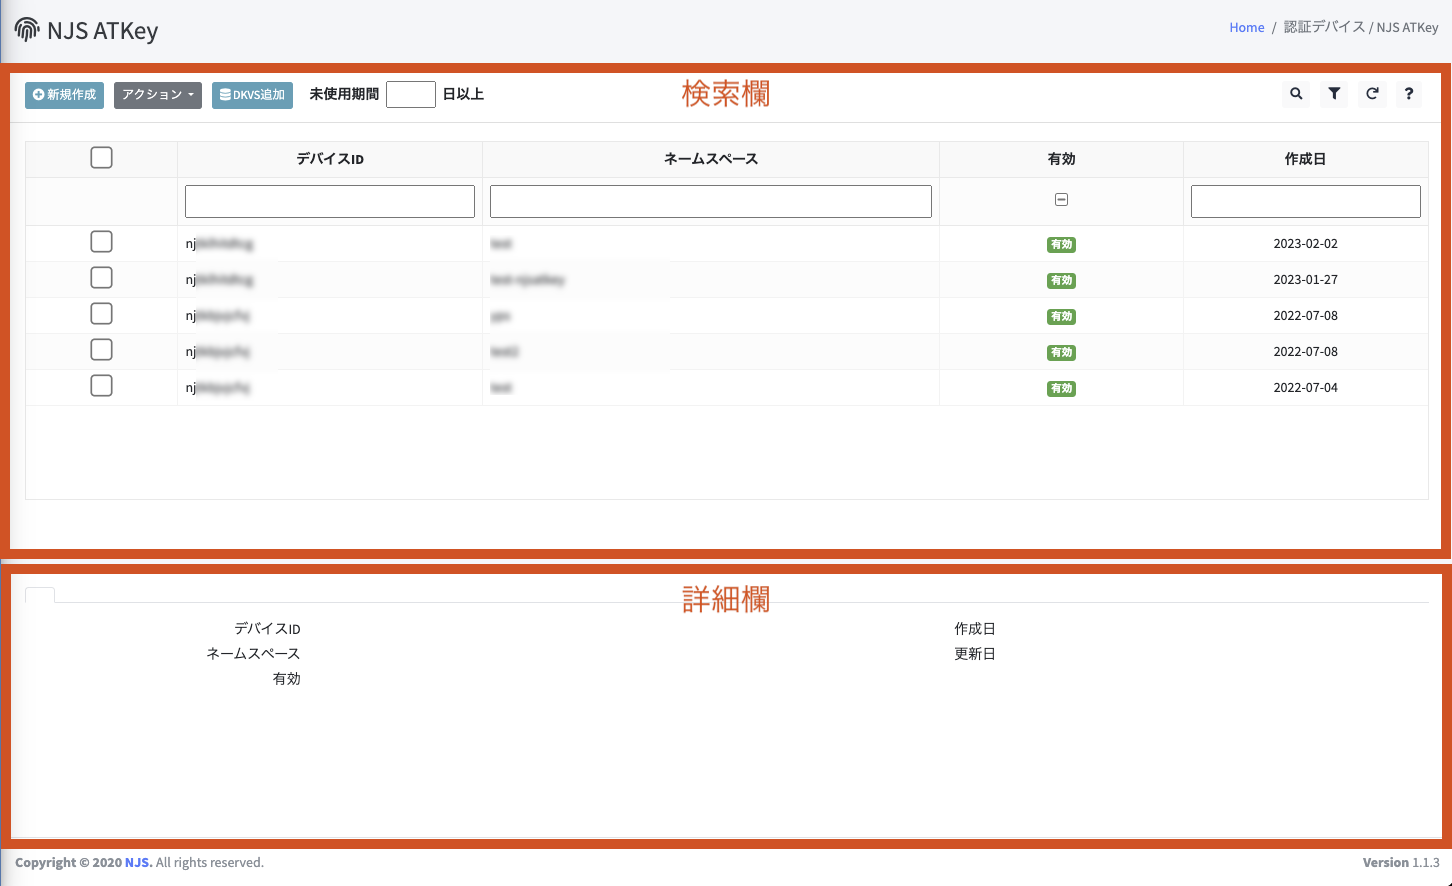Sort by デバイスID column header
Image resolution: width=1452 pixels, height=886 pixels.
(330, 159)
